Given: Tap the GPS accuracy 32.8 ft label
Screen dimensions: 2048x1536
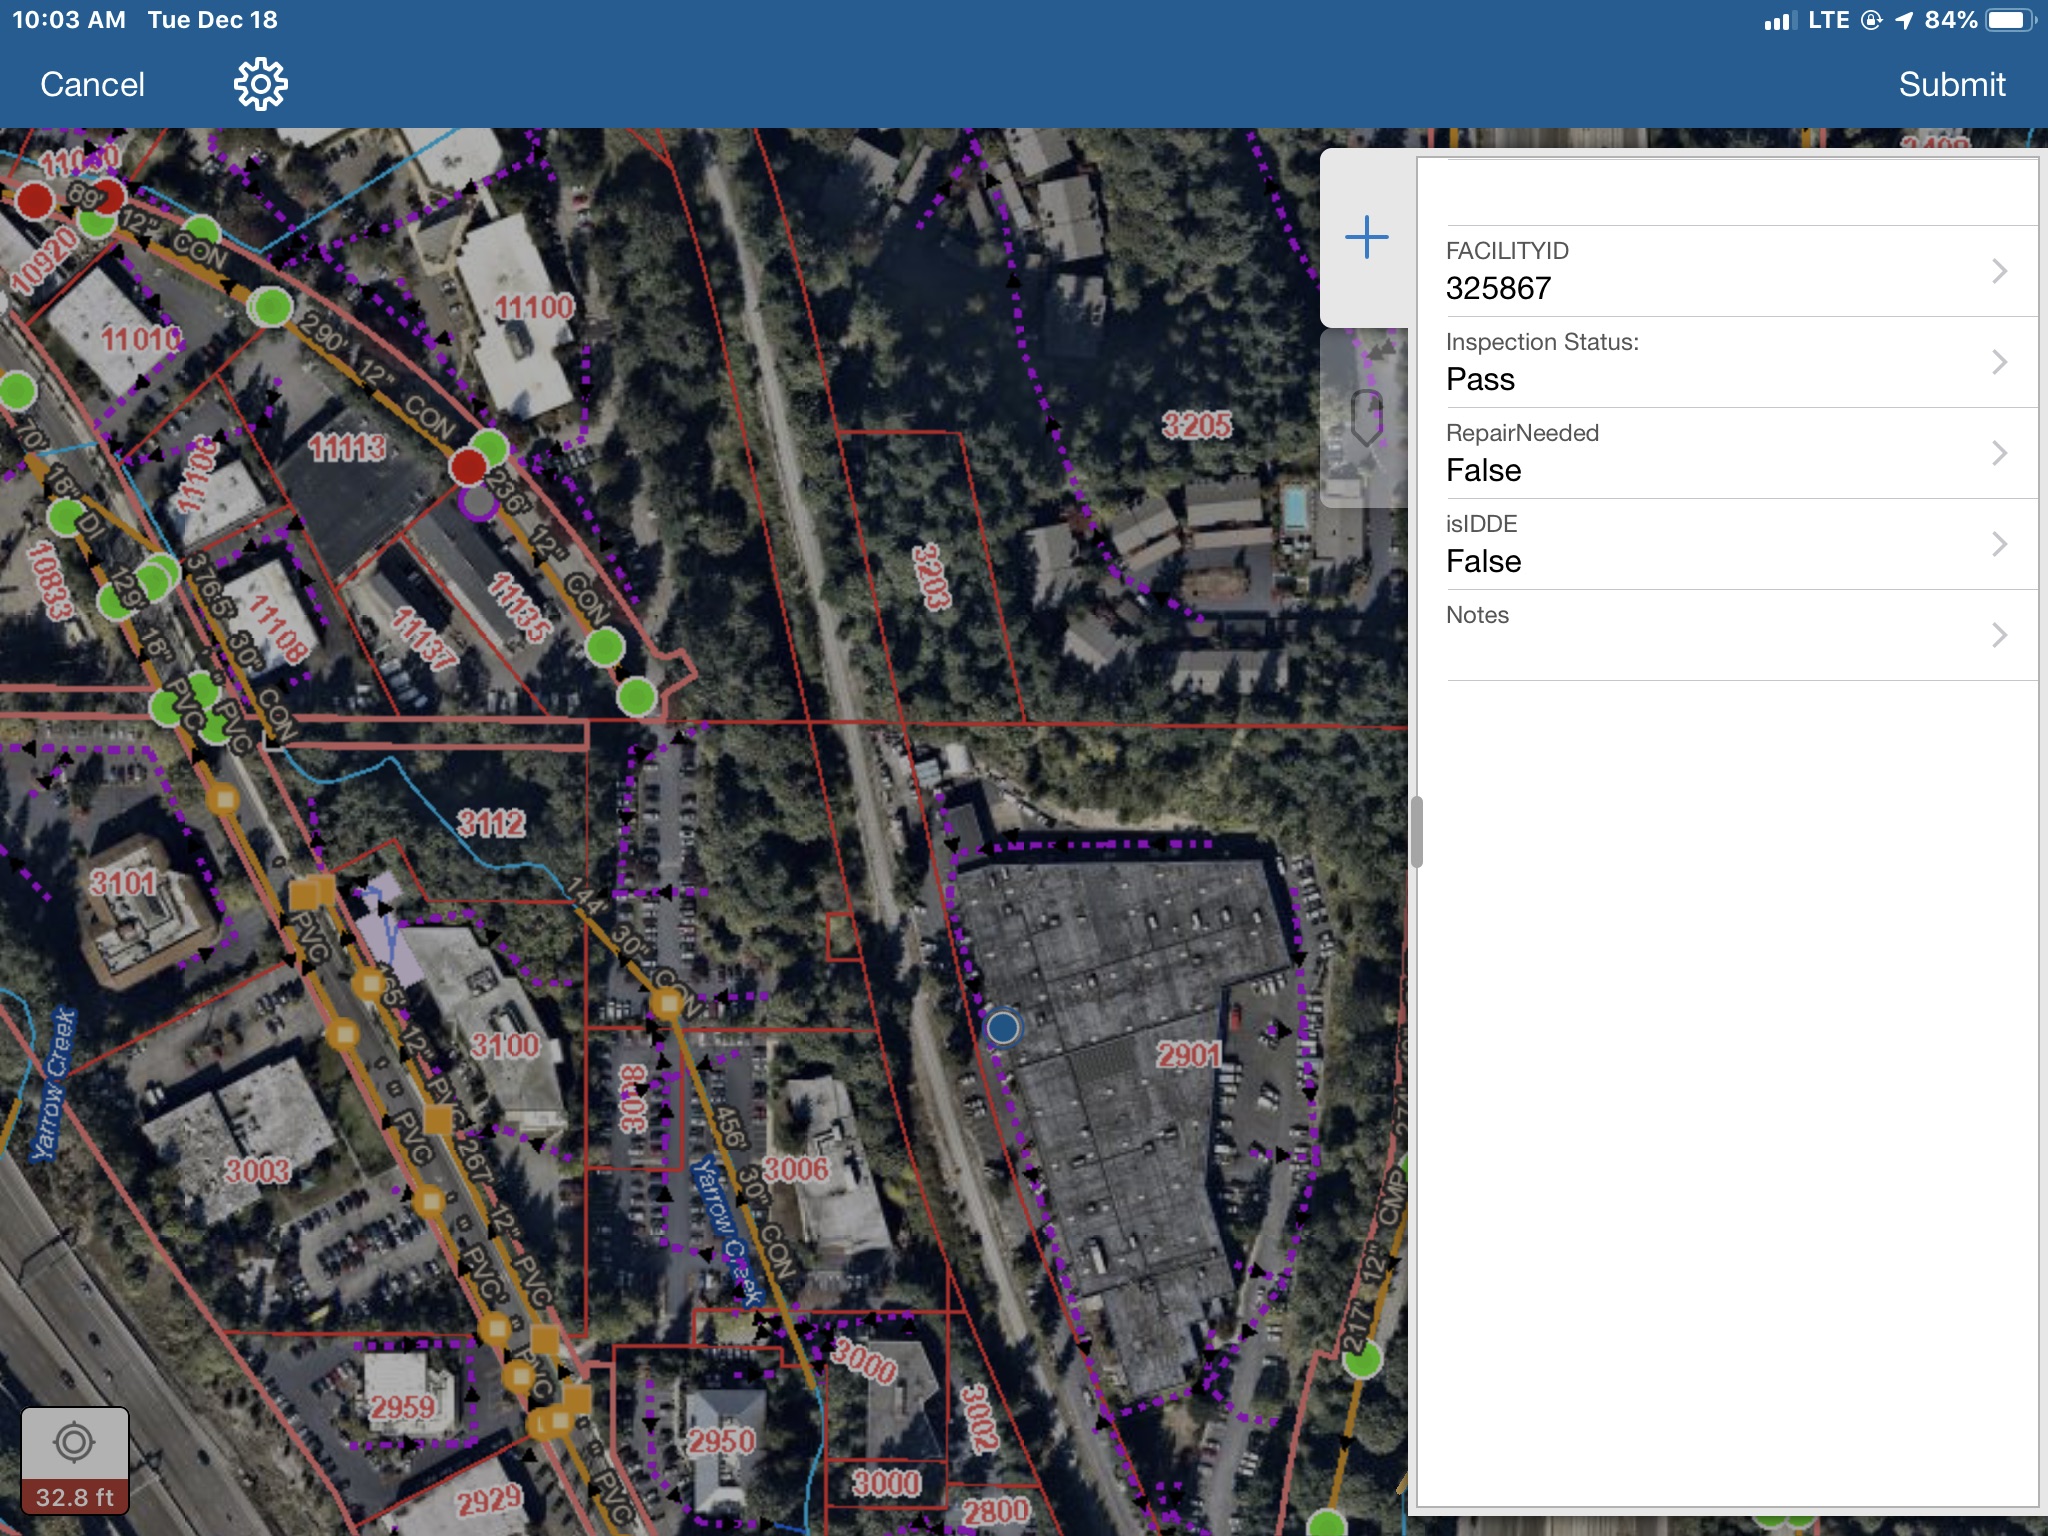Looking at the screenshot, I should coord(75,1497).
